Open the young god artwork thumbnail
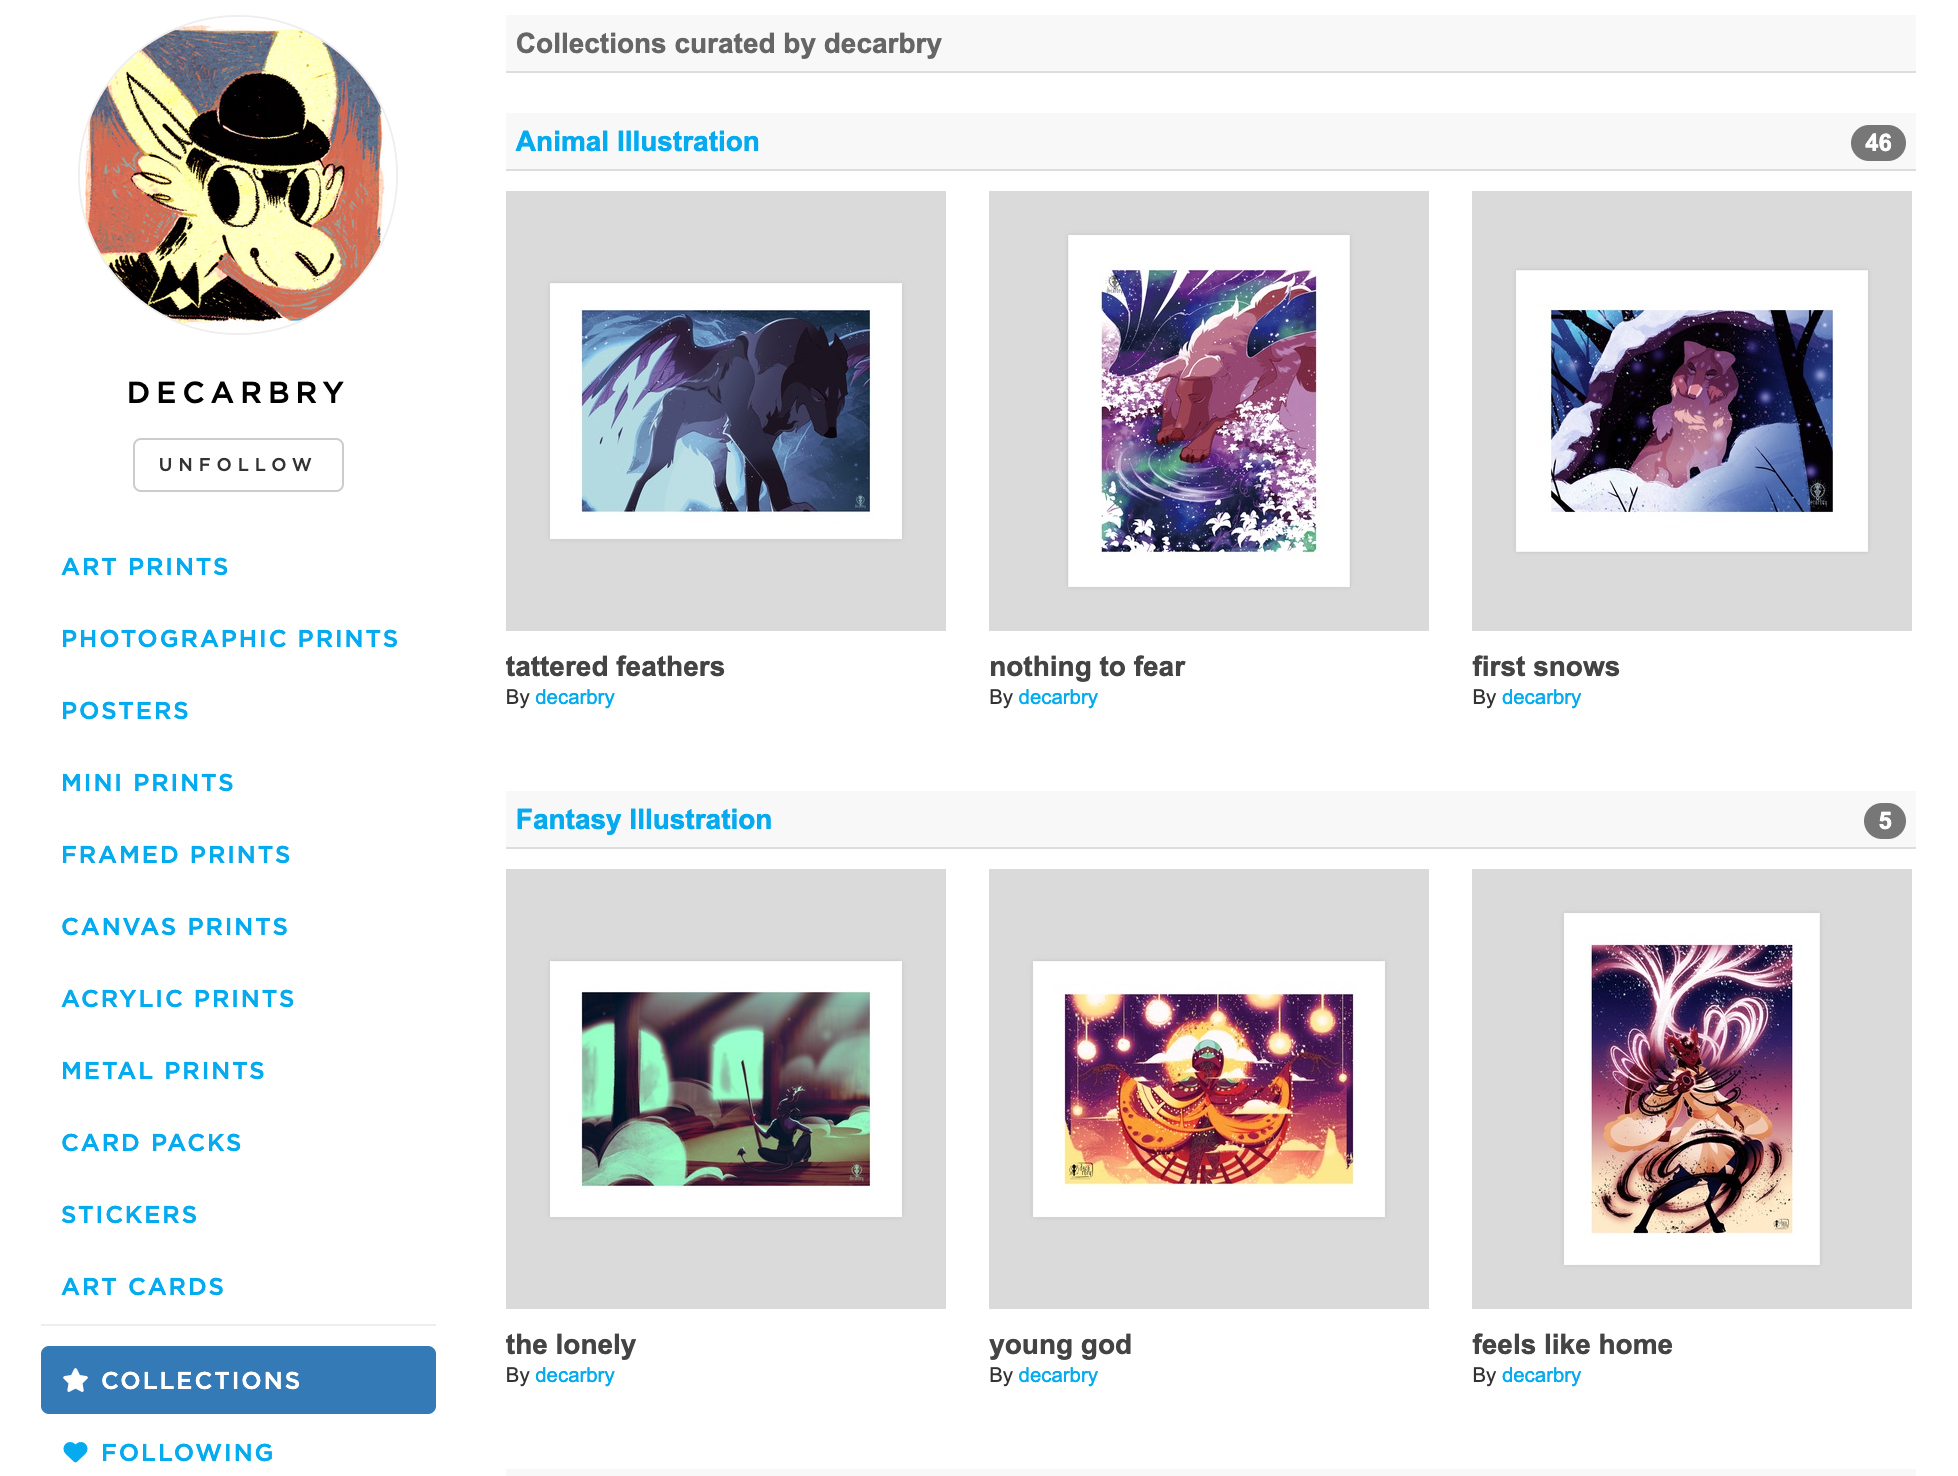This screenshot has width=1958, height=1476. click(1209, 1089)
